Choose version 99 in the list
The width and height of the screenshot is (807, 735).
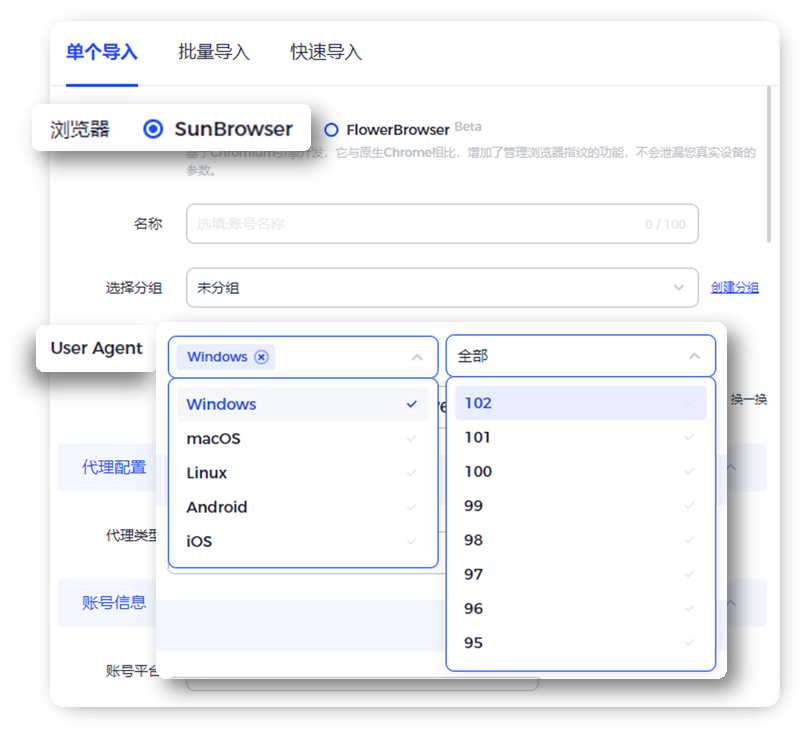581,505
